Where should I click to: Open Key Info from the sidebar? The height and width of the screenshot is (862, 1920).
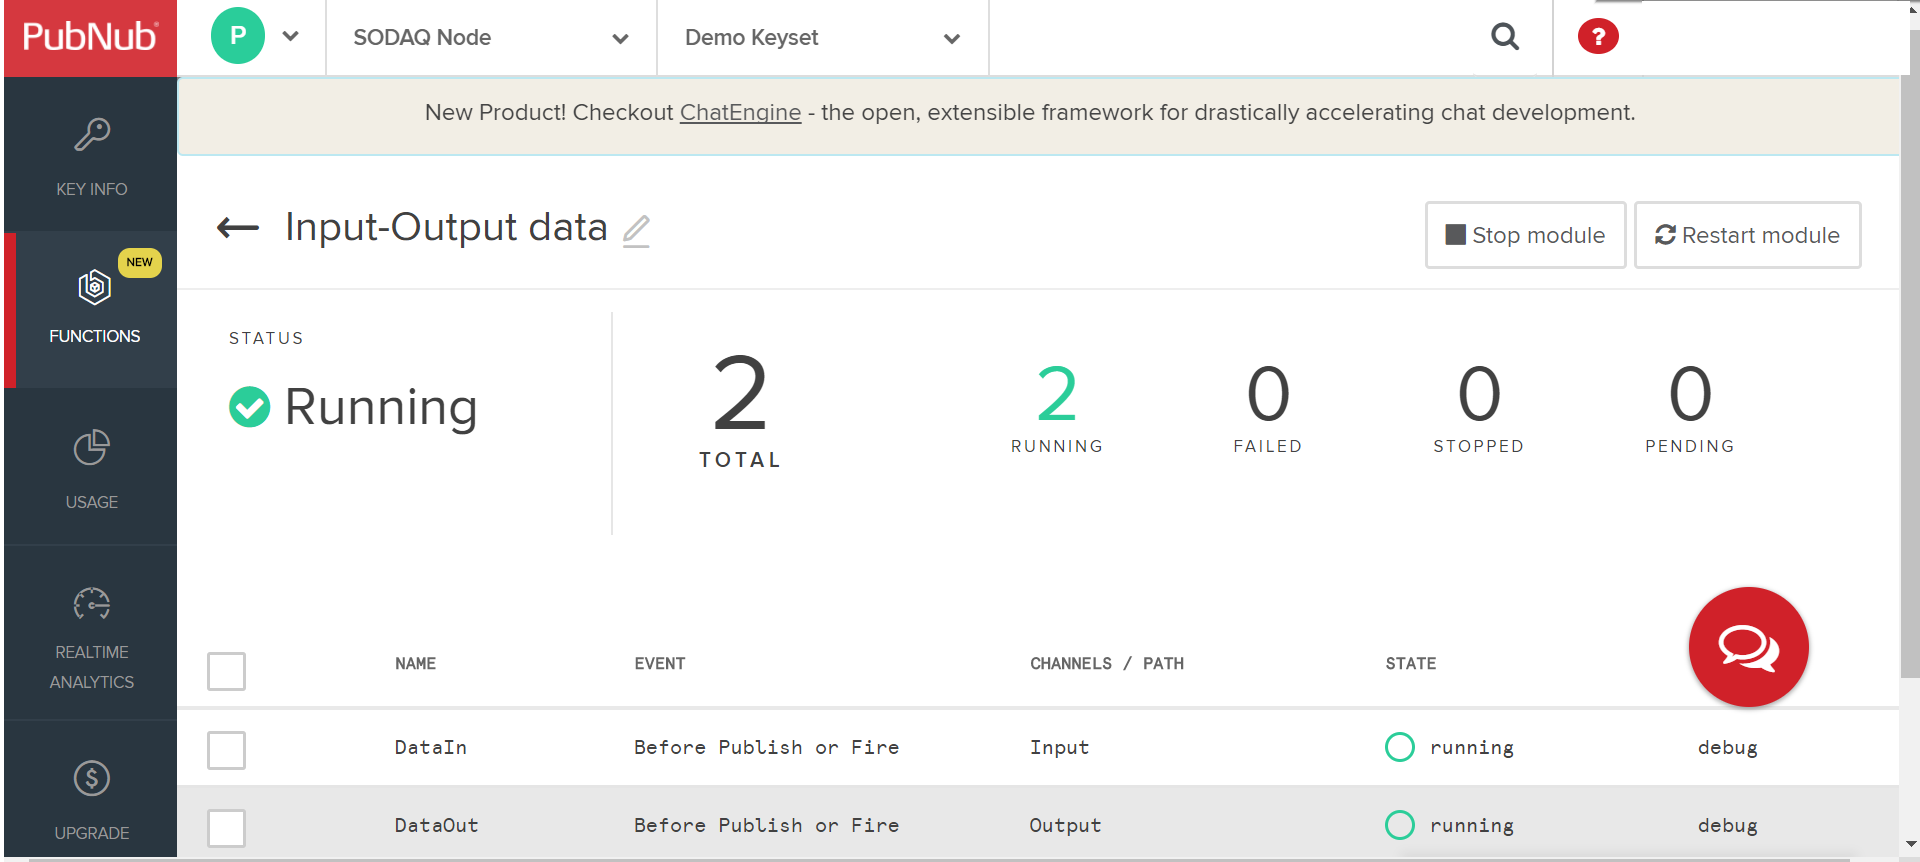coord(91,156)
